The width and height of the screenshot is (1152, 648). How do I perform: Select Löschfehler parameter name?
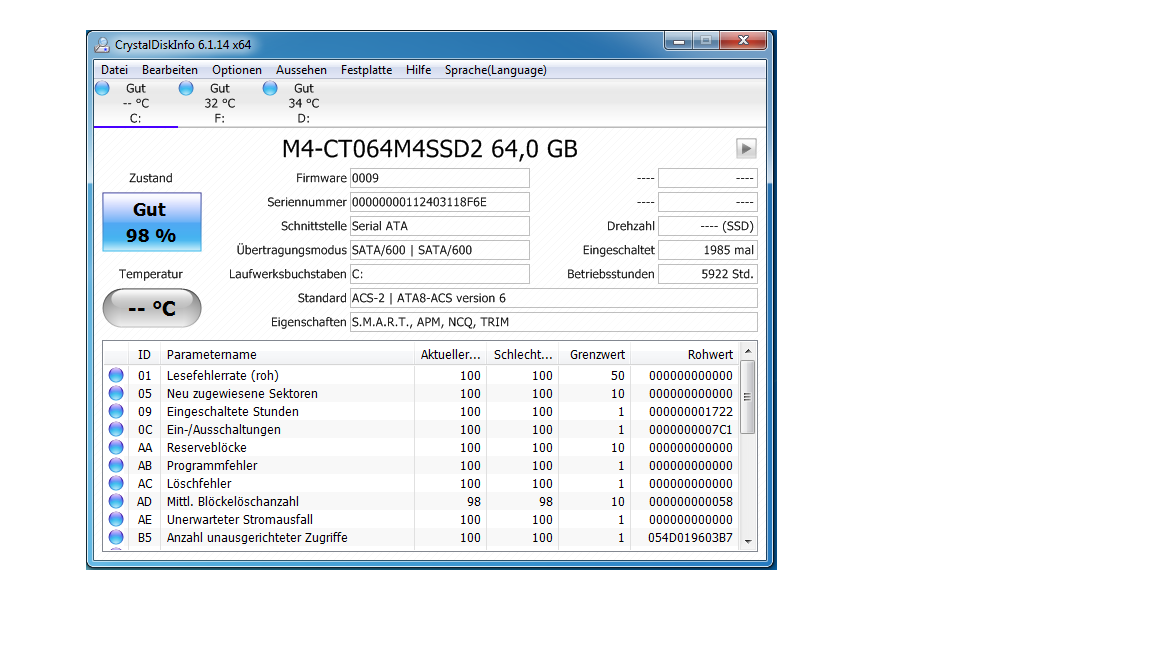tap(199, 483)
